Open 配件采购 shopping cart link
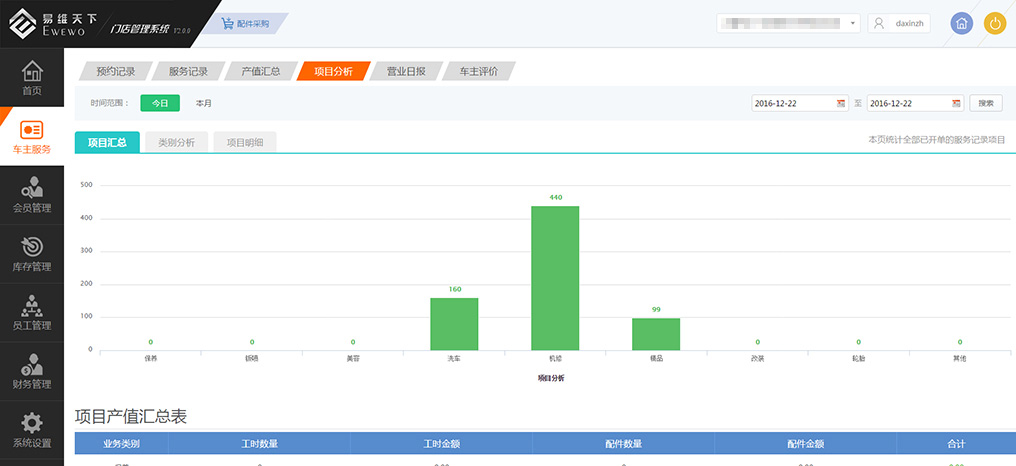 click(246, 23)
